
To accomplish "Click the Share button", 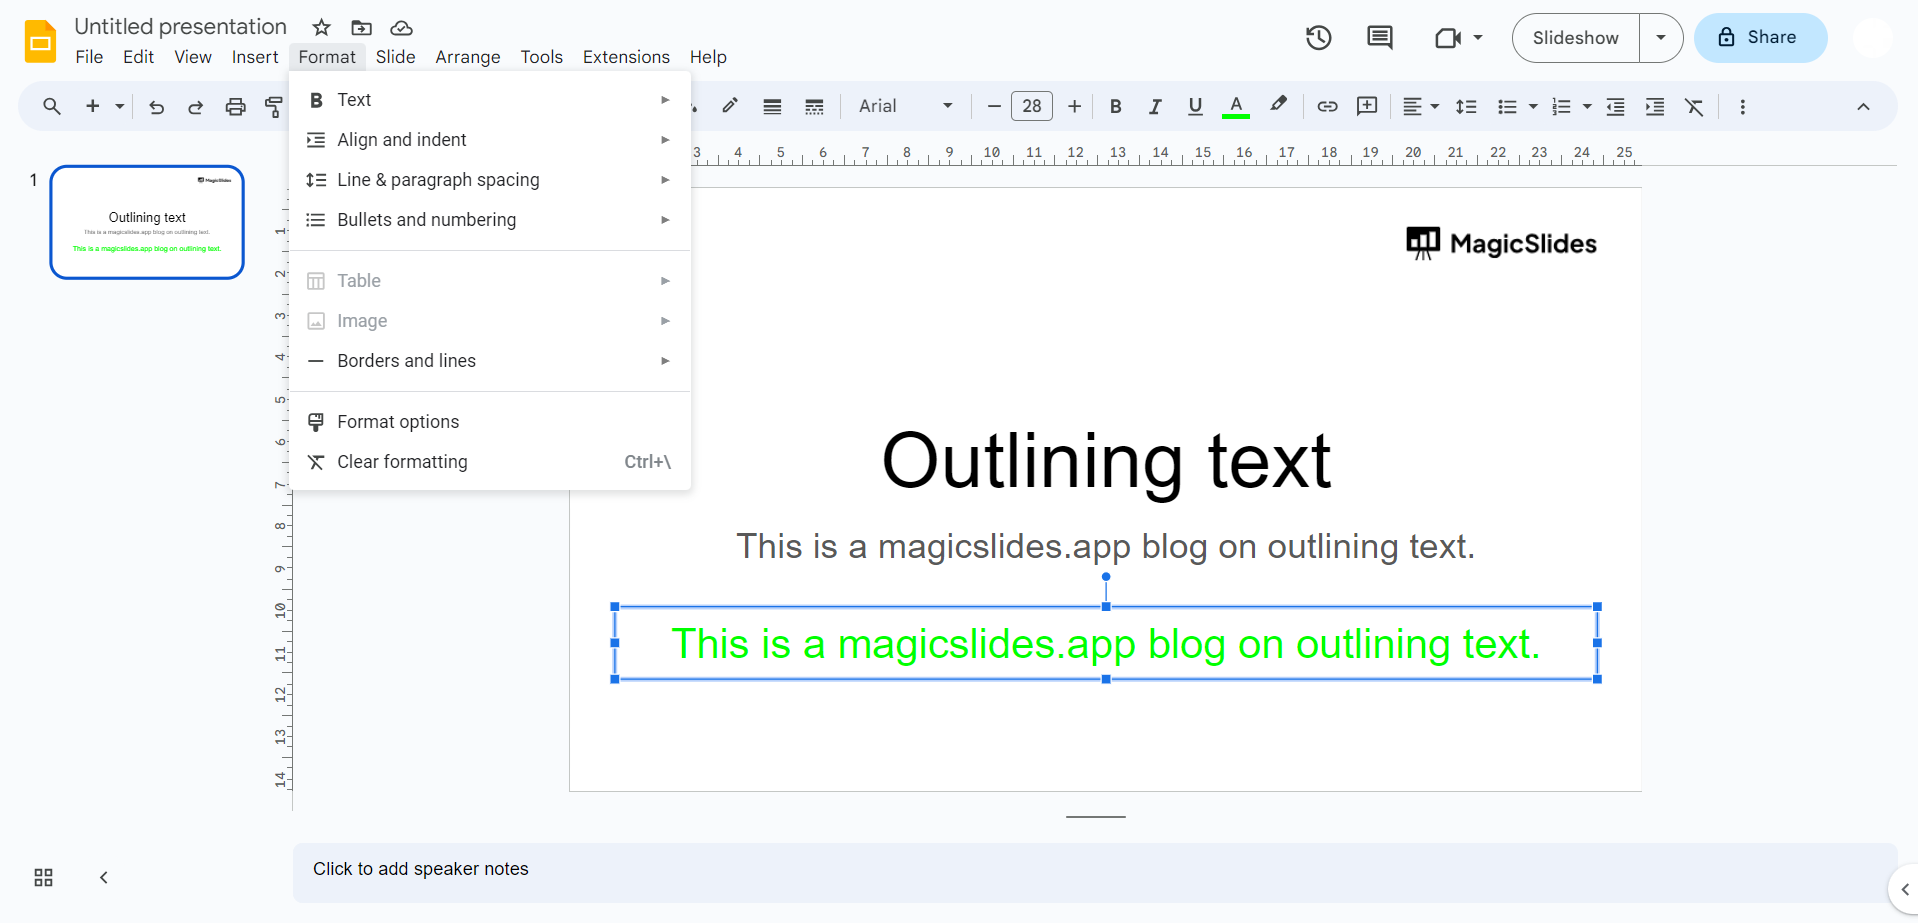I will click(1760, 38).
